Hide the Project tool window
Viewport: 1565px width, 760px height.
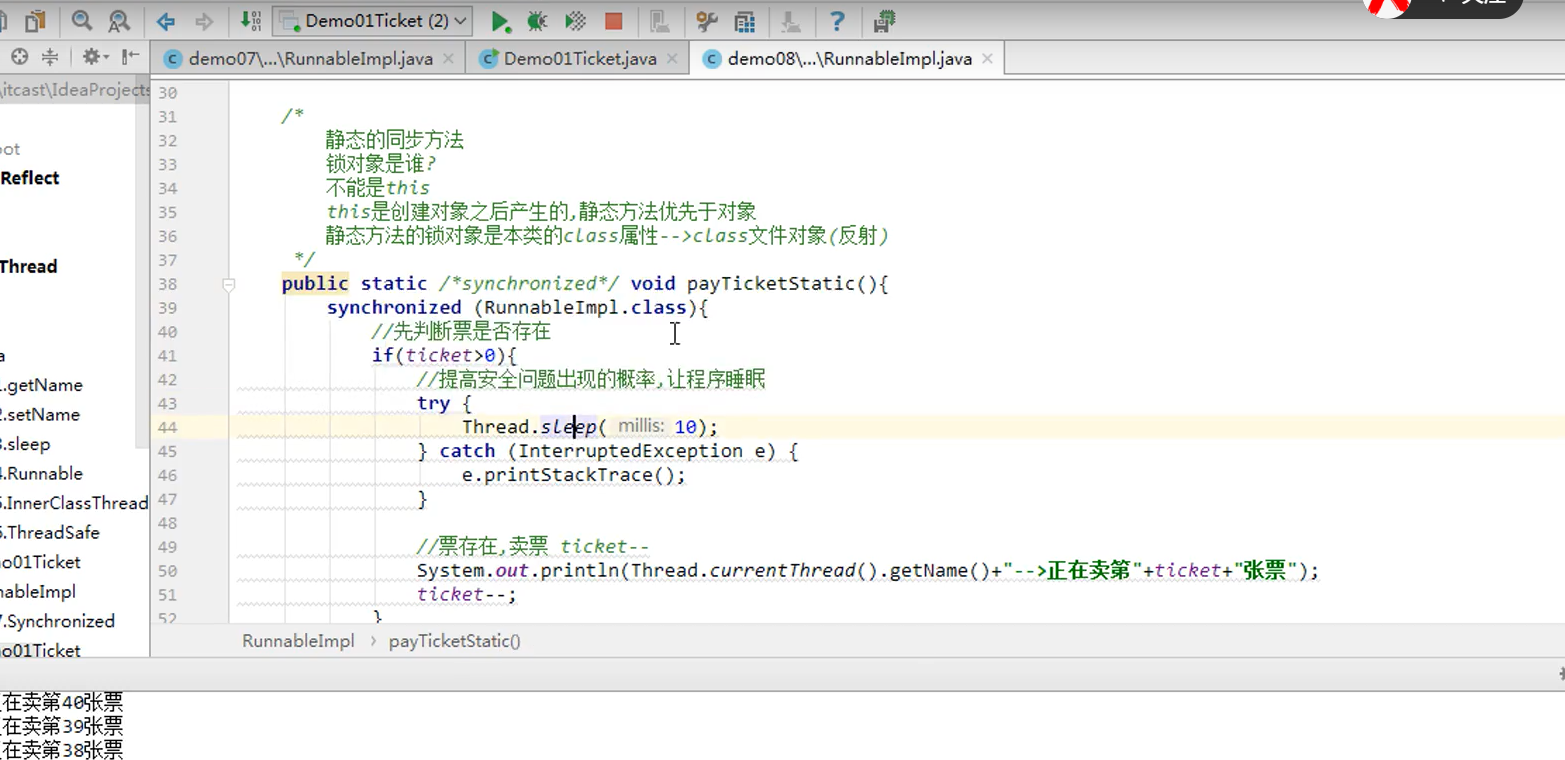tap(130, 57)
